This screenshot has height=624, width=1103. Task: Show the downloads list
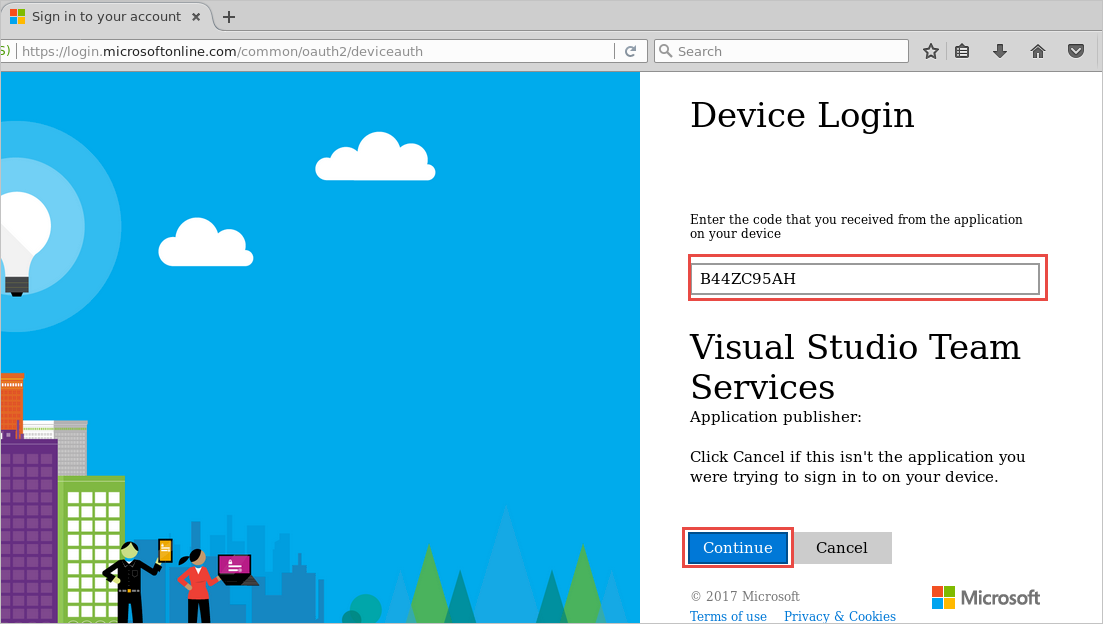click(x=1000, y=50)
